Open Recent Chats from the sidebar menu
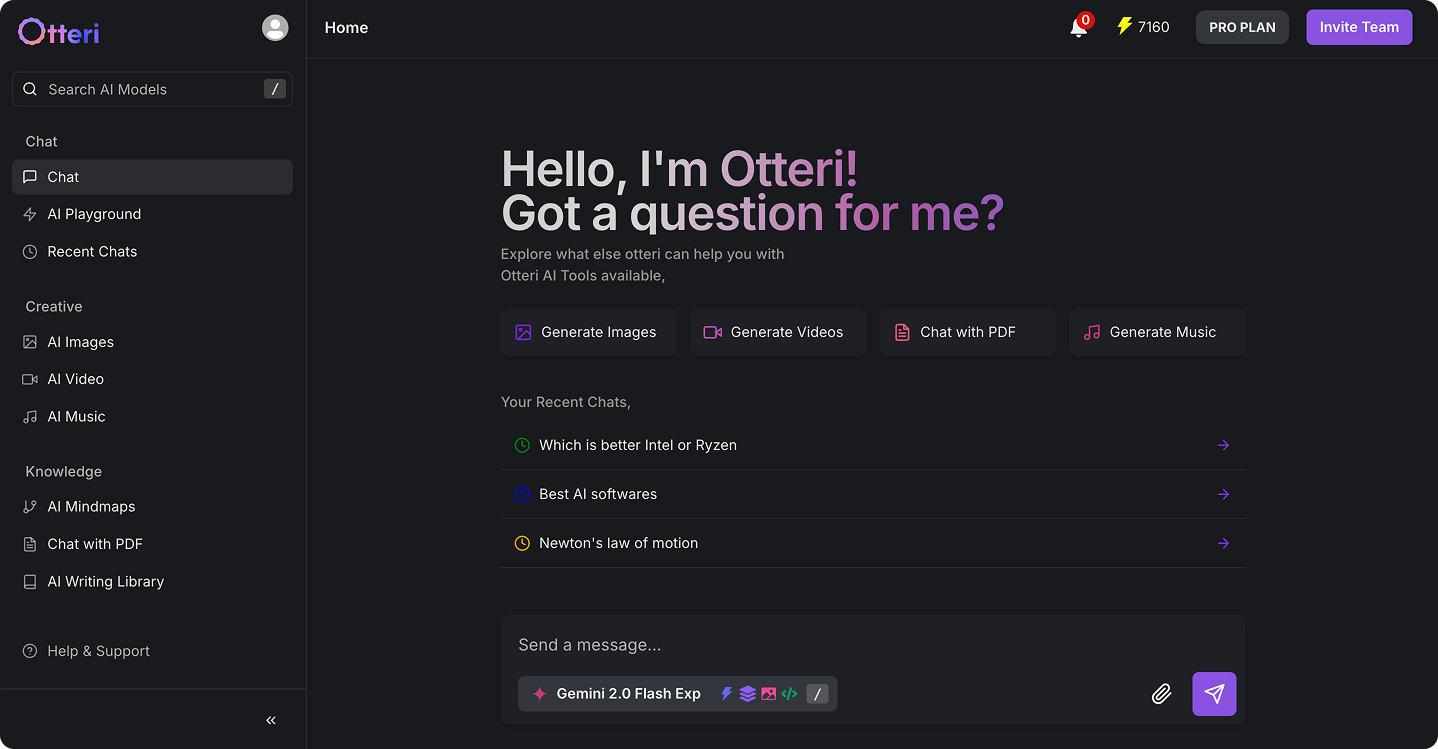The height and width of the screenshot is (749, 1438). [91, 251]
